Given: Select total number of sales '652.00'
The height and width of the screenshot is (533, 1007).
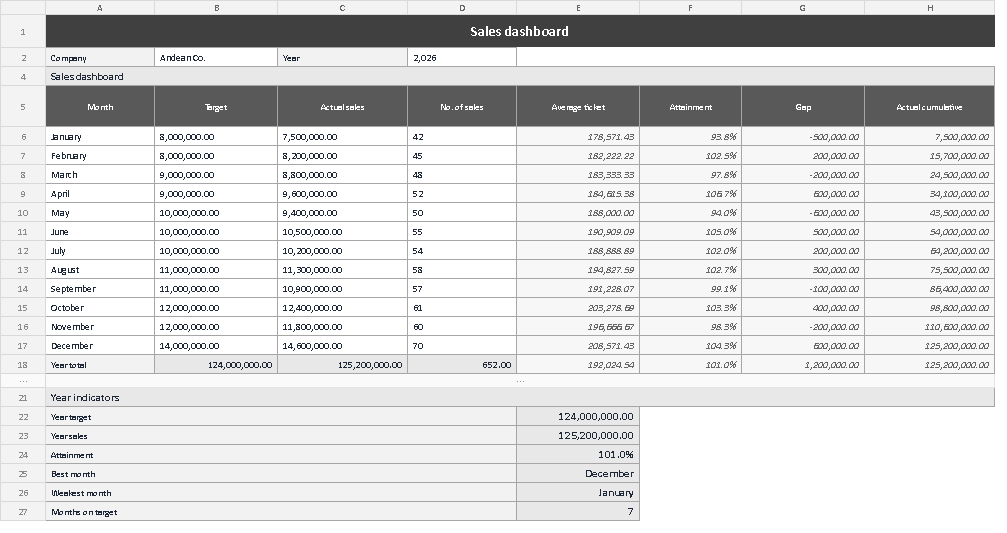Looking at the screenshot, I should 462,365.
